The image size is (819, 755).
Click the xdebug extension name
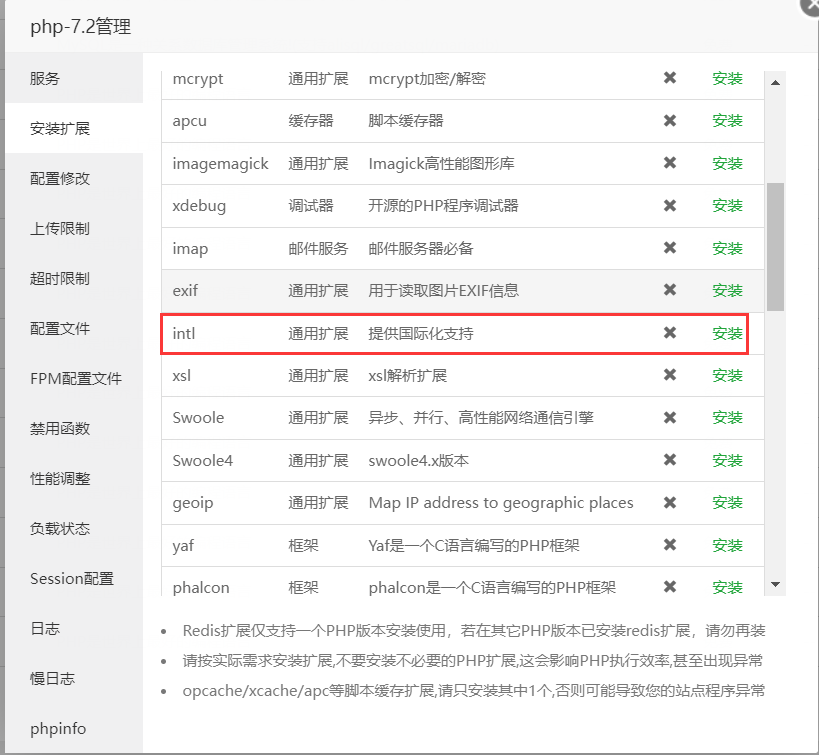(x=199, y=206)
